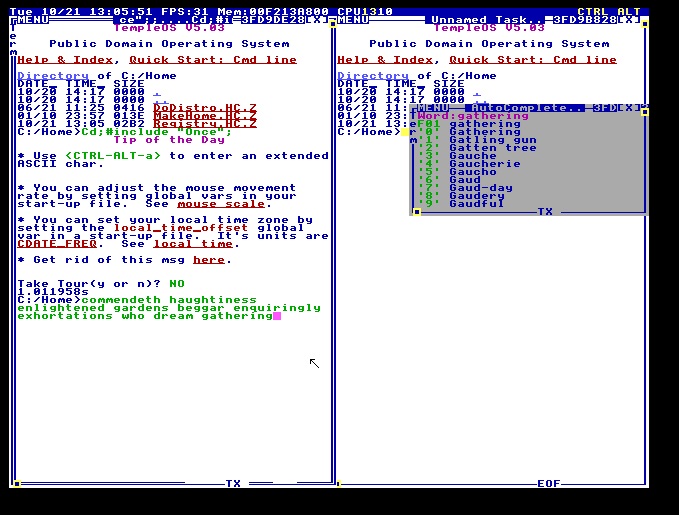Open Quick Start: Cmd line in left window
The width and height of the screenshot is (679, 515).
[x=213, y=60]
